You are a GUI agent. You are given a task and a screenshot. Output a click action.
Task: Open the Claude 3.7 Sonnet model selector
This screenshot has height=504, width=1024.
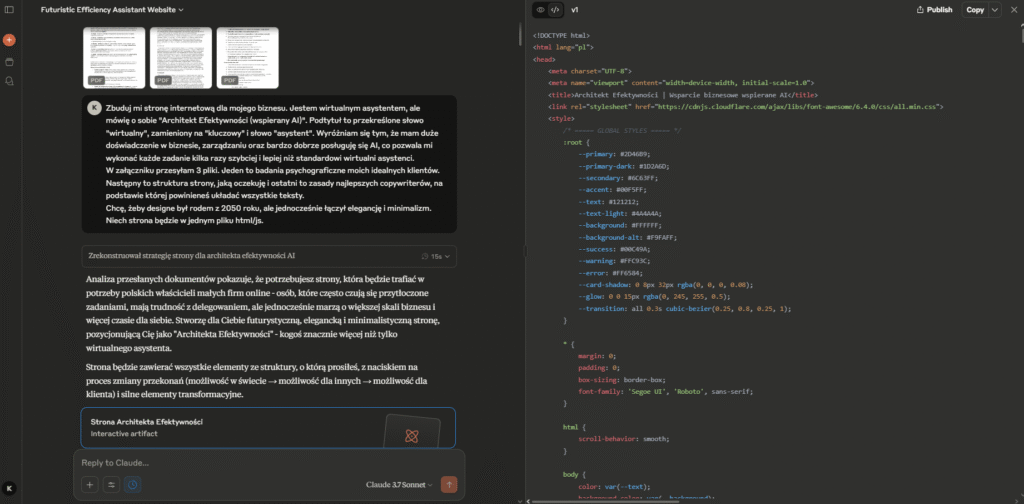click(400, 484)
